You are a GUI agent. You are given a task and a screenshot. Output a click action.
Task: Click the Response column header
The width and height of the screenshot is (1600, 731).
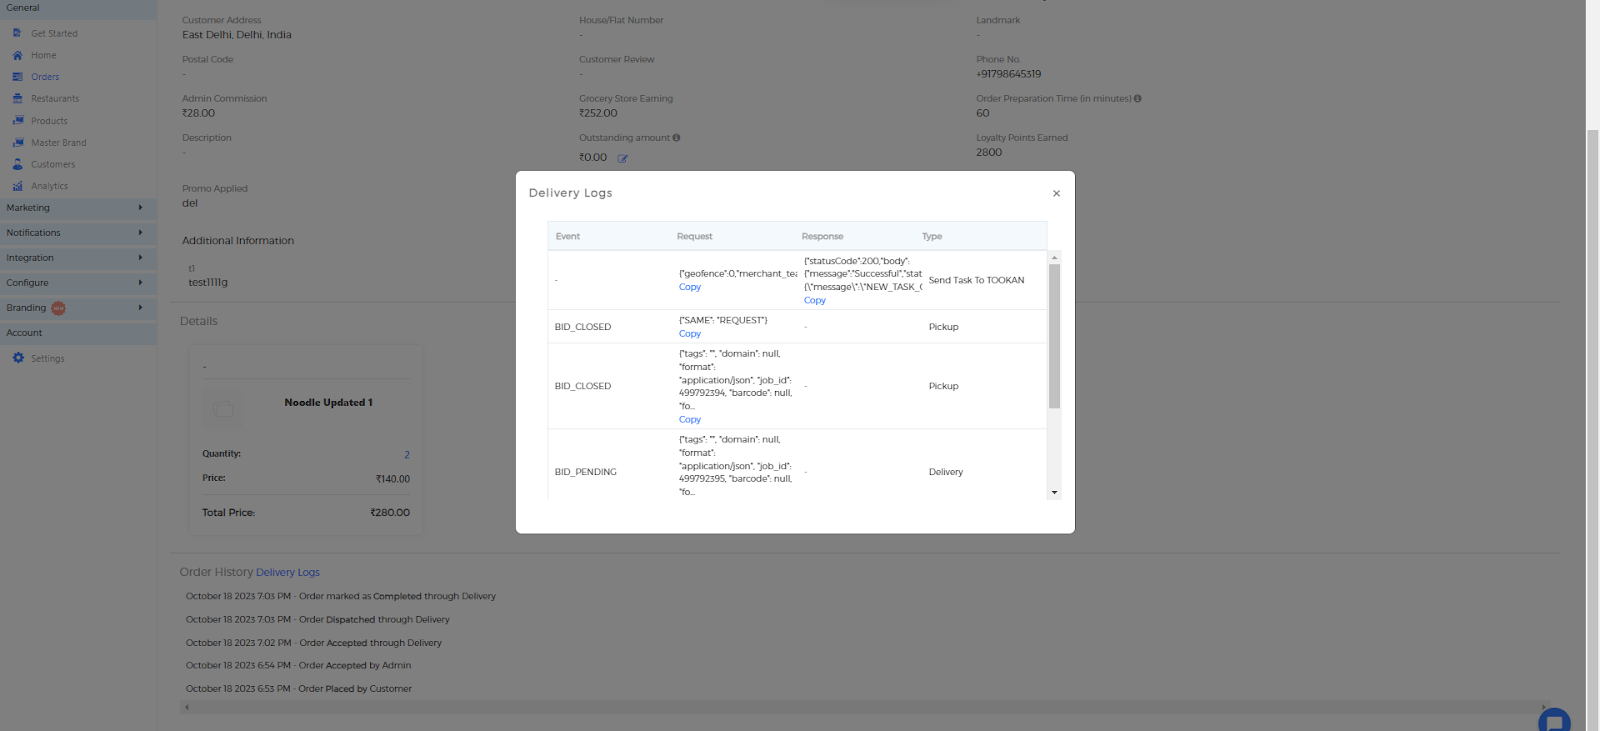pos(822,237)
